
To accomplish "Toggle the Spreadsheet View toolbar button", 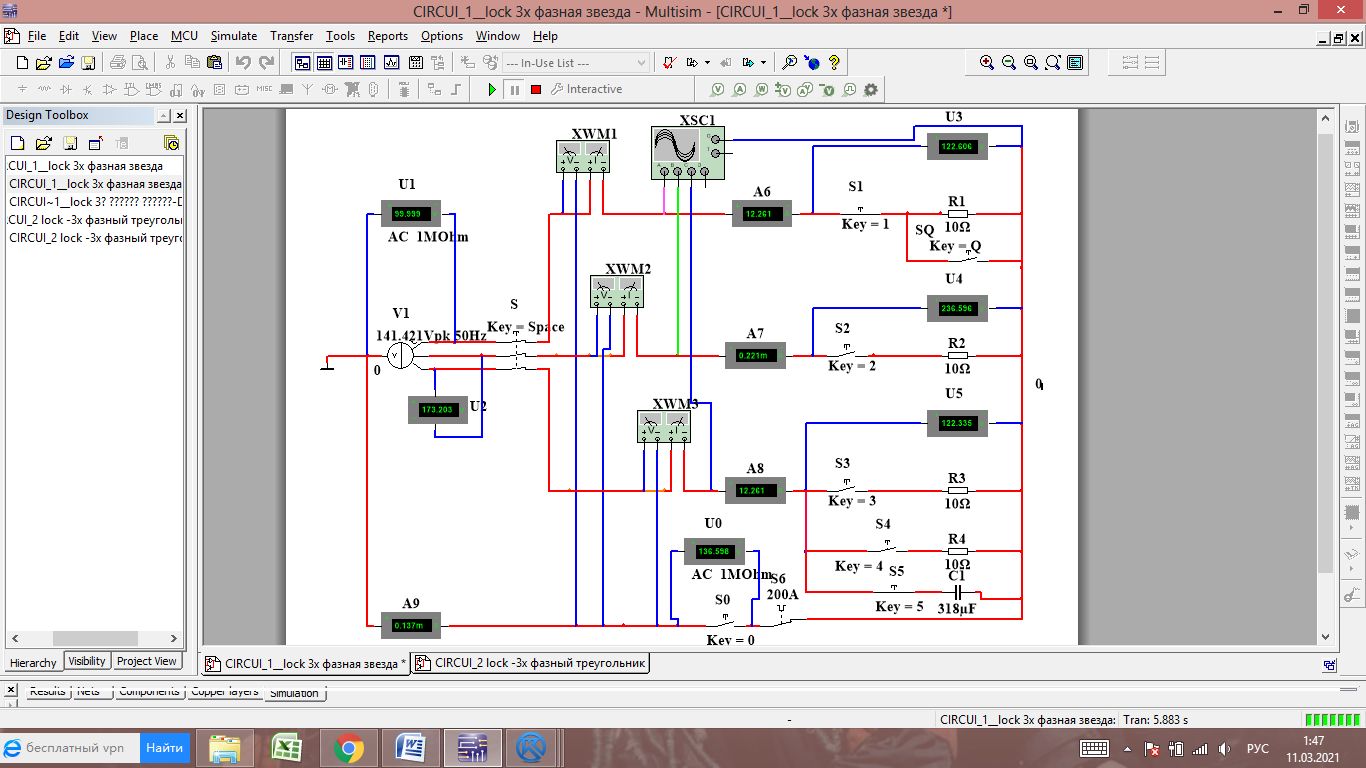I will tap(324, 63).
